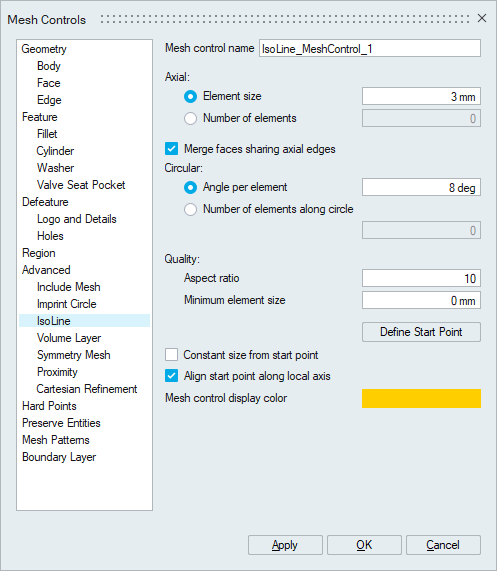Toggle Align start point along local axis
The width and height of the screenshot is (497, 571).
point(171,376)
